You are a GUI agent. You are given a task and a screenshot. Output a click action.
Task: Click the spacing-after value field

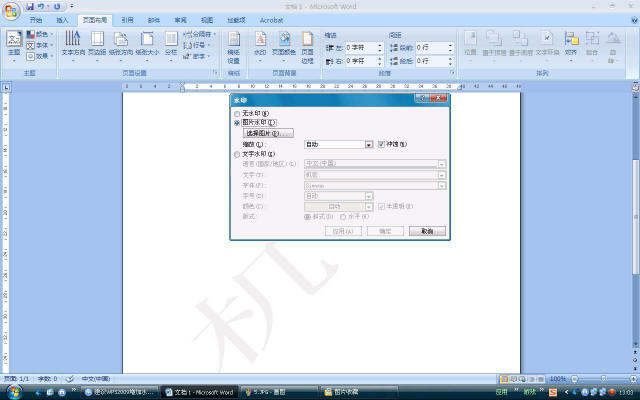click(431, 61)
